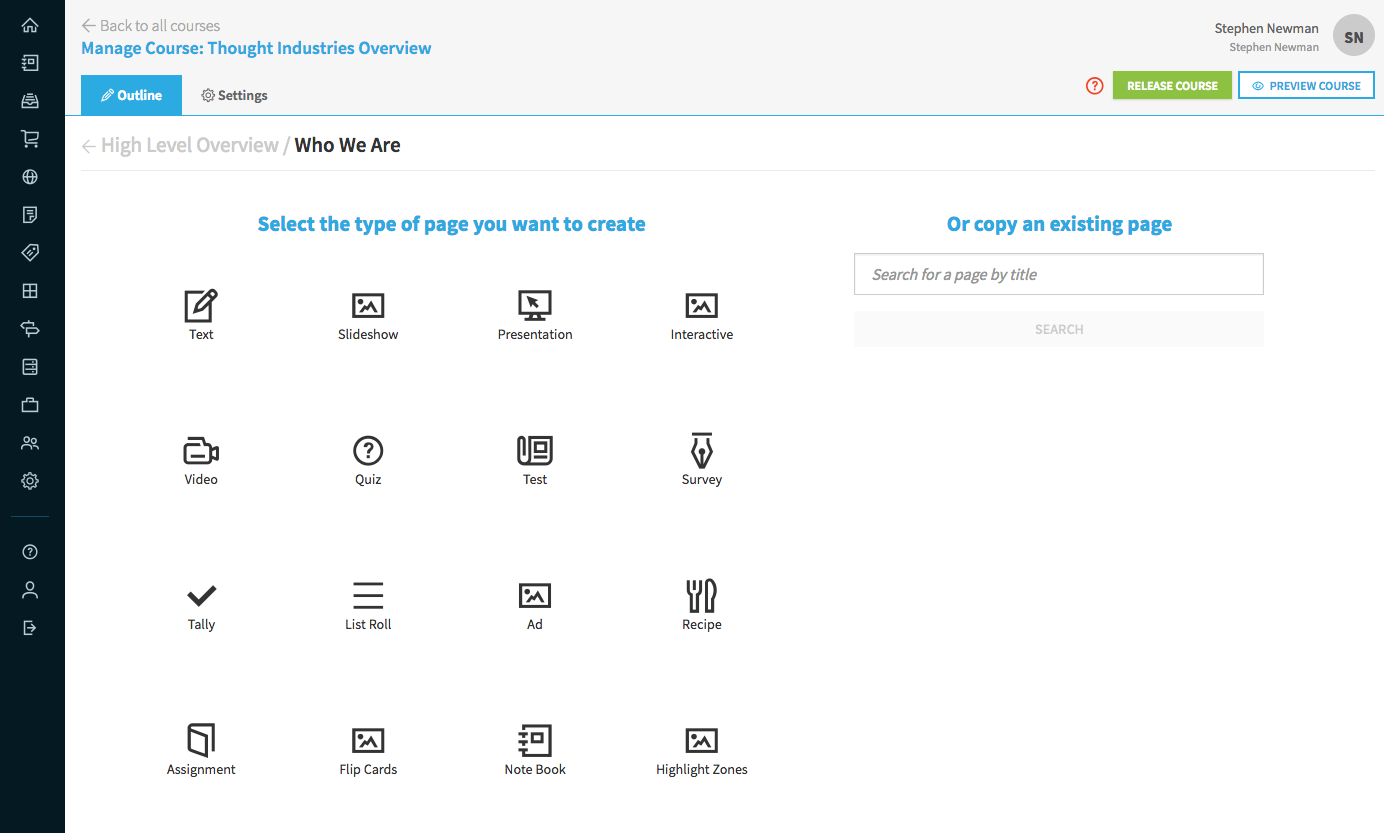Choose the List Roll page type
Screen dimensions: 1384x833
(368, 596)
